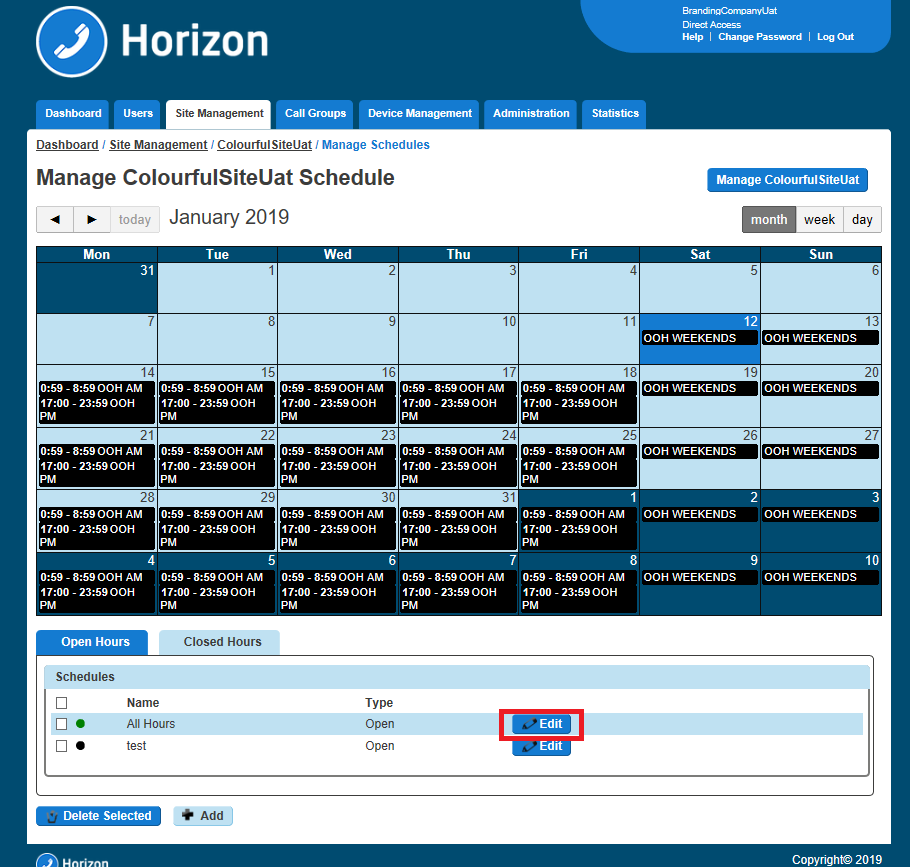The width and height of the screenshot is (910, 867).
Task: Click 17:00 - 23:59 OOH PM on Friday 25
Action: pyautogui.click(x=579, y=472)
